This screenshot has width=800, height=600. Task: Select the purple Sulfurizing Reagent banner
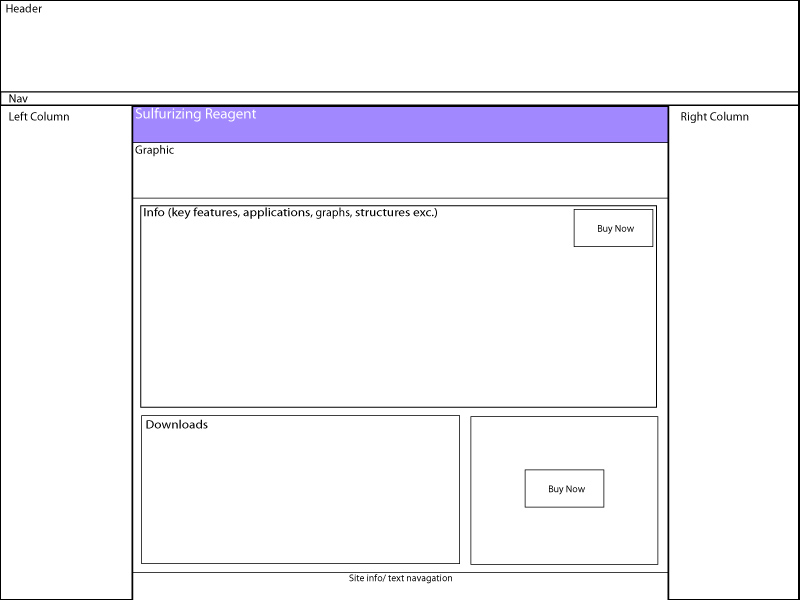point(400,124)
